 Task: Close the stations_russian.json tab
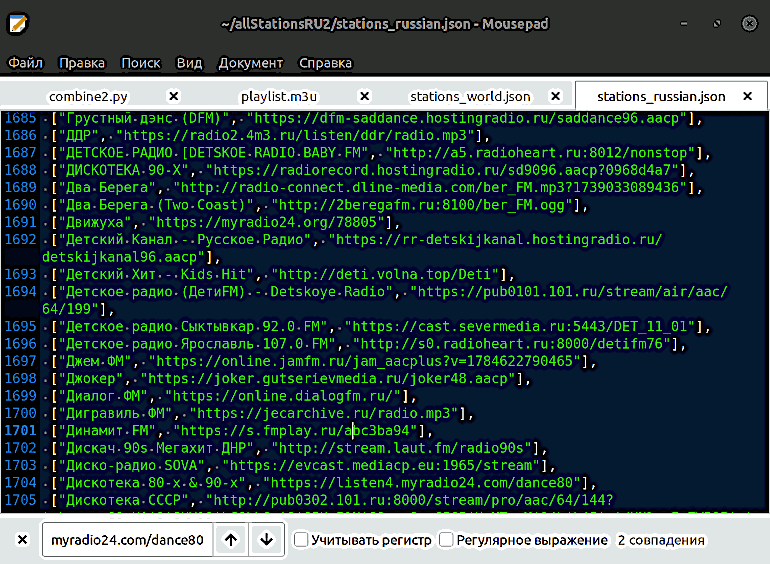(747, 96)
